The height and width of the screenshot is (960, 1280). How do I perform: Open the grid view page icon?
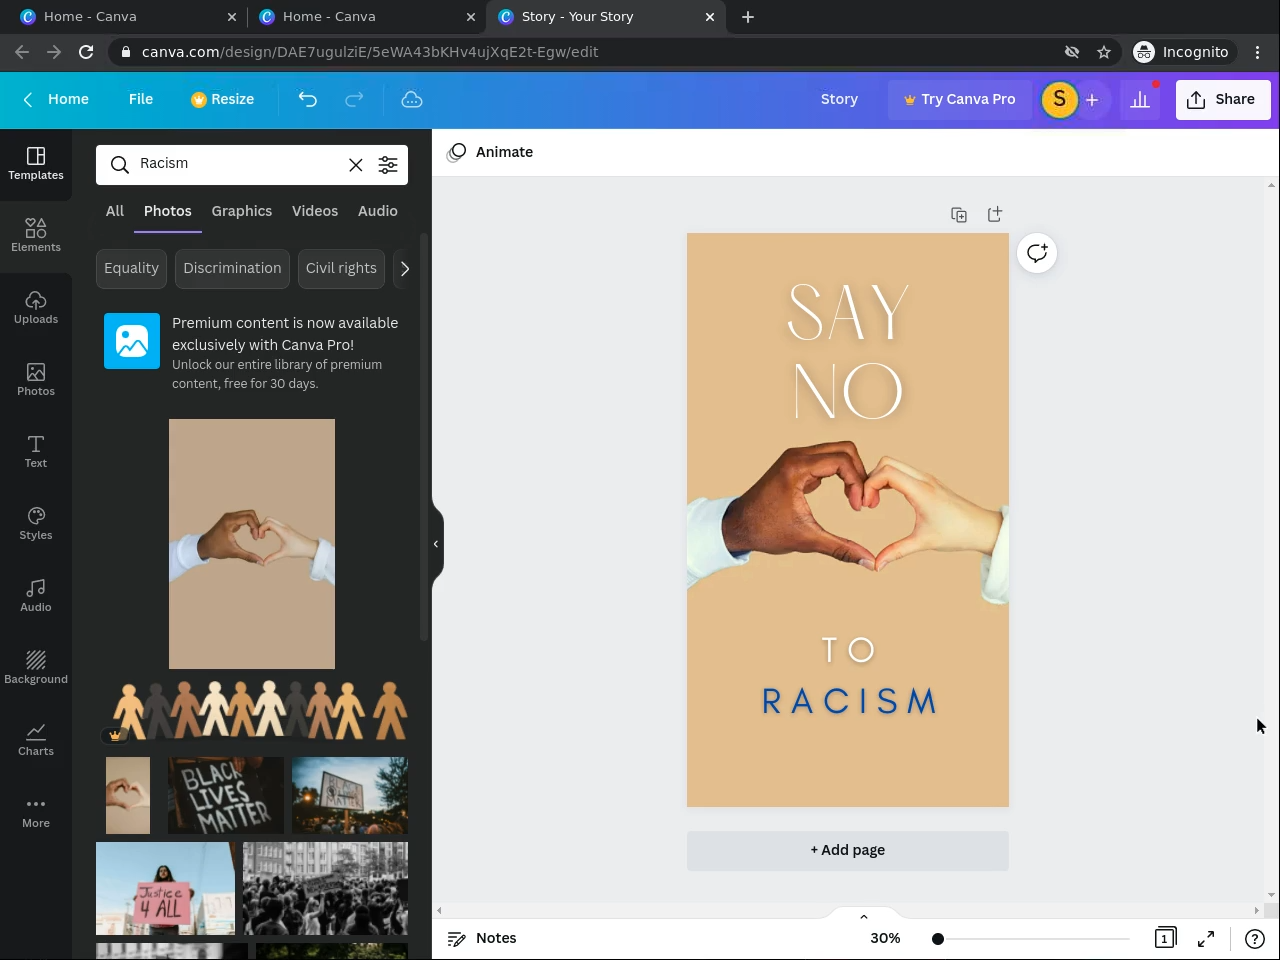click(1165, 938)
